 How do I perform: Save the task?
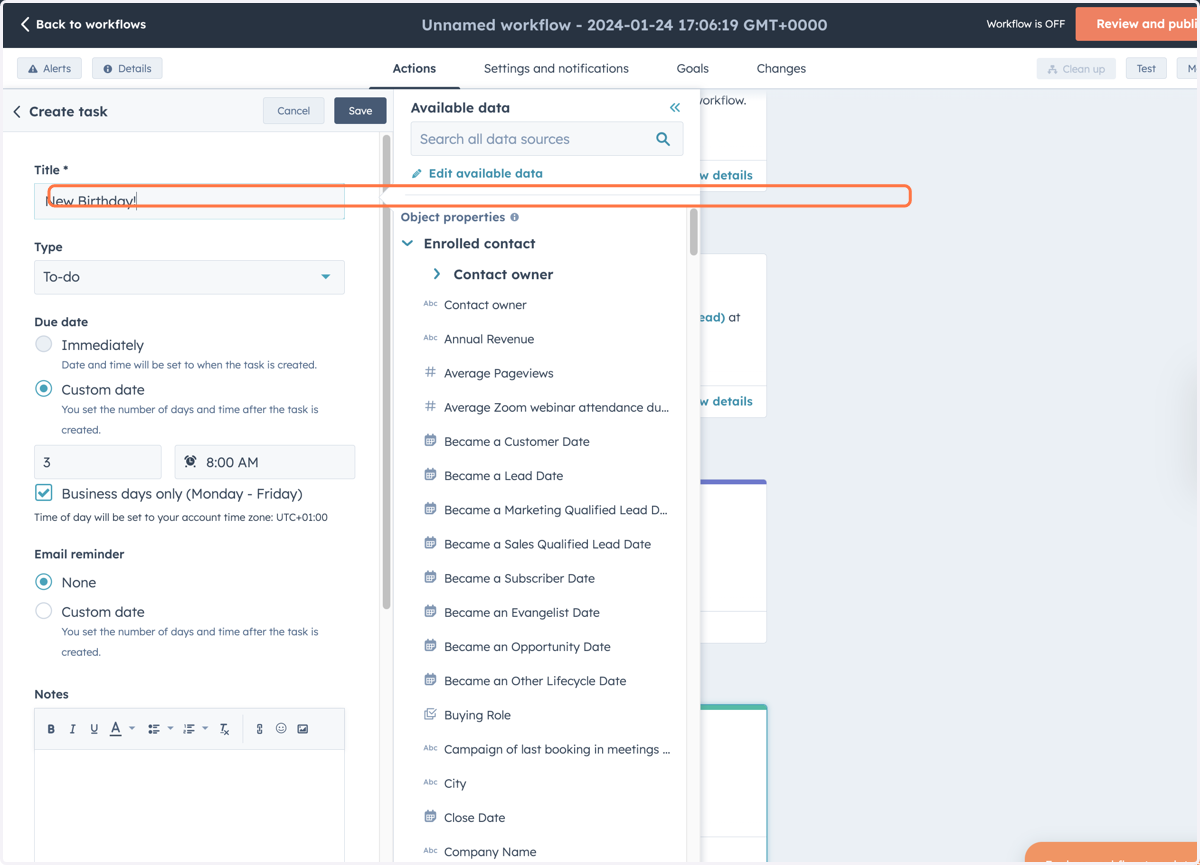360,111
